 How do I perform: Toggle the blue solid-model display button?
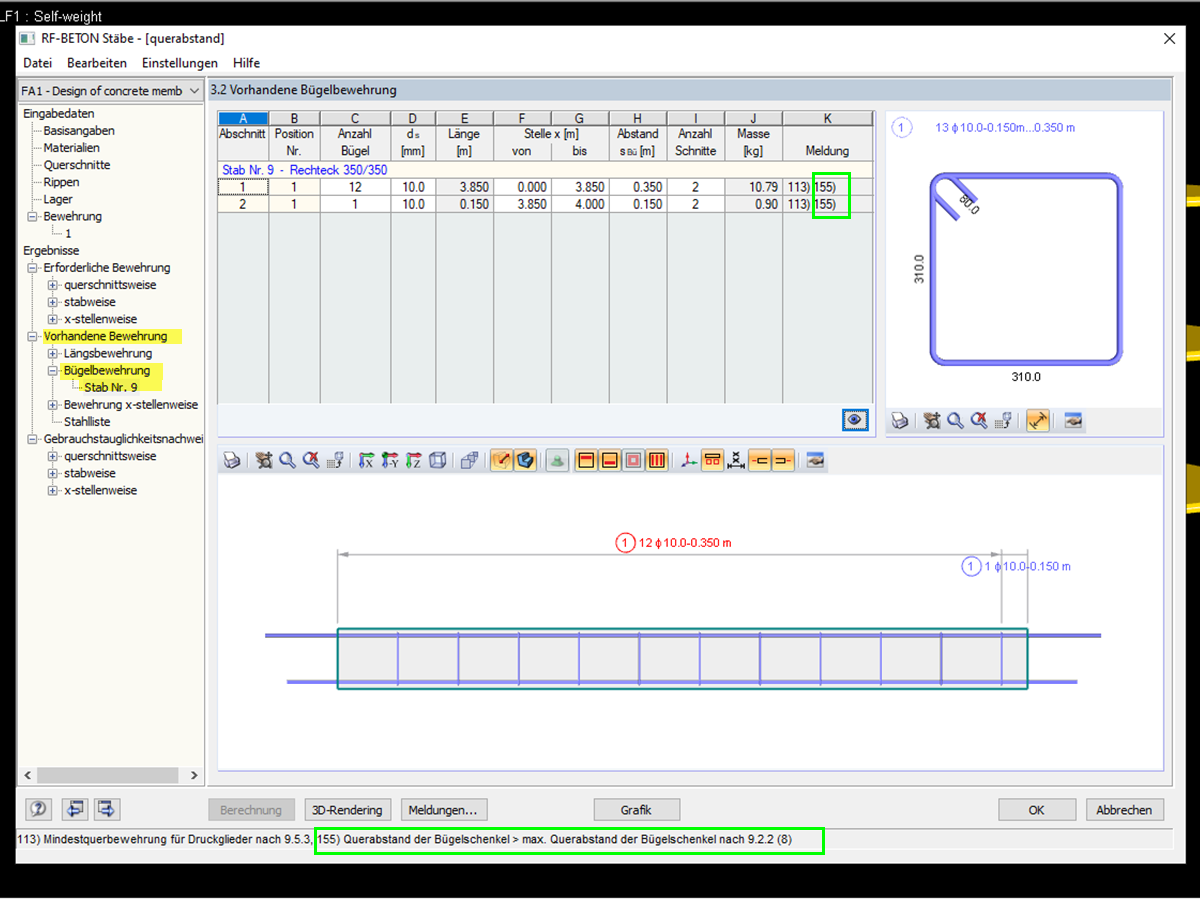click(x=526, y=460)
